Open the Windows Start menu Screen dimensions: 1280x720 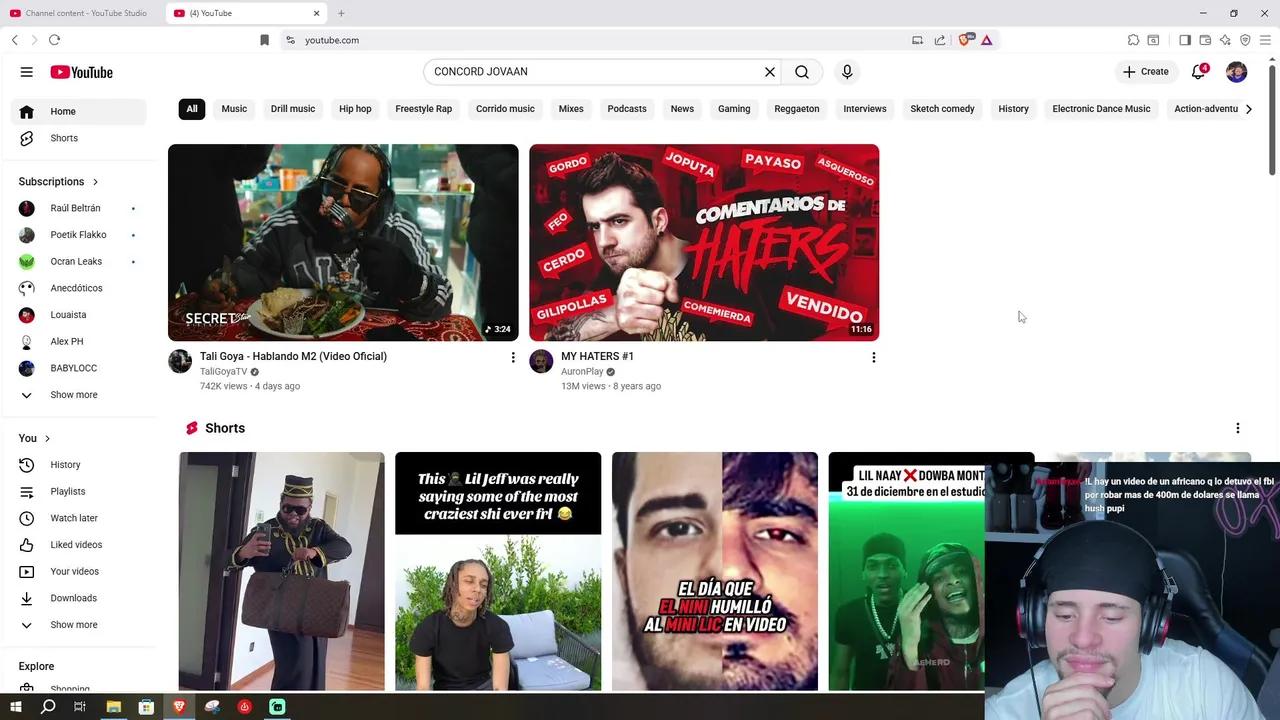coord(15,707)
